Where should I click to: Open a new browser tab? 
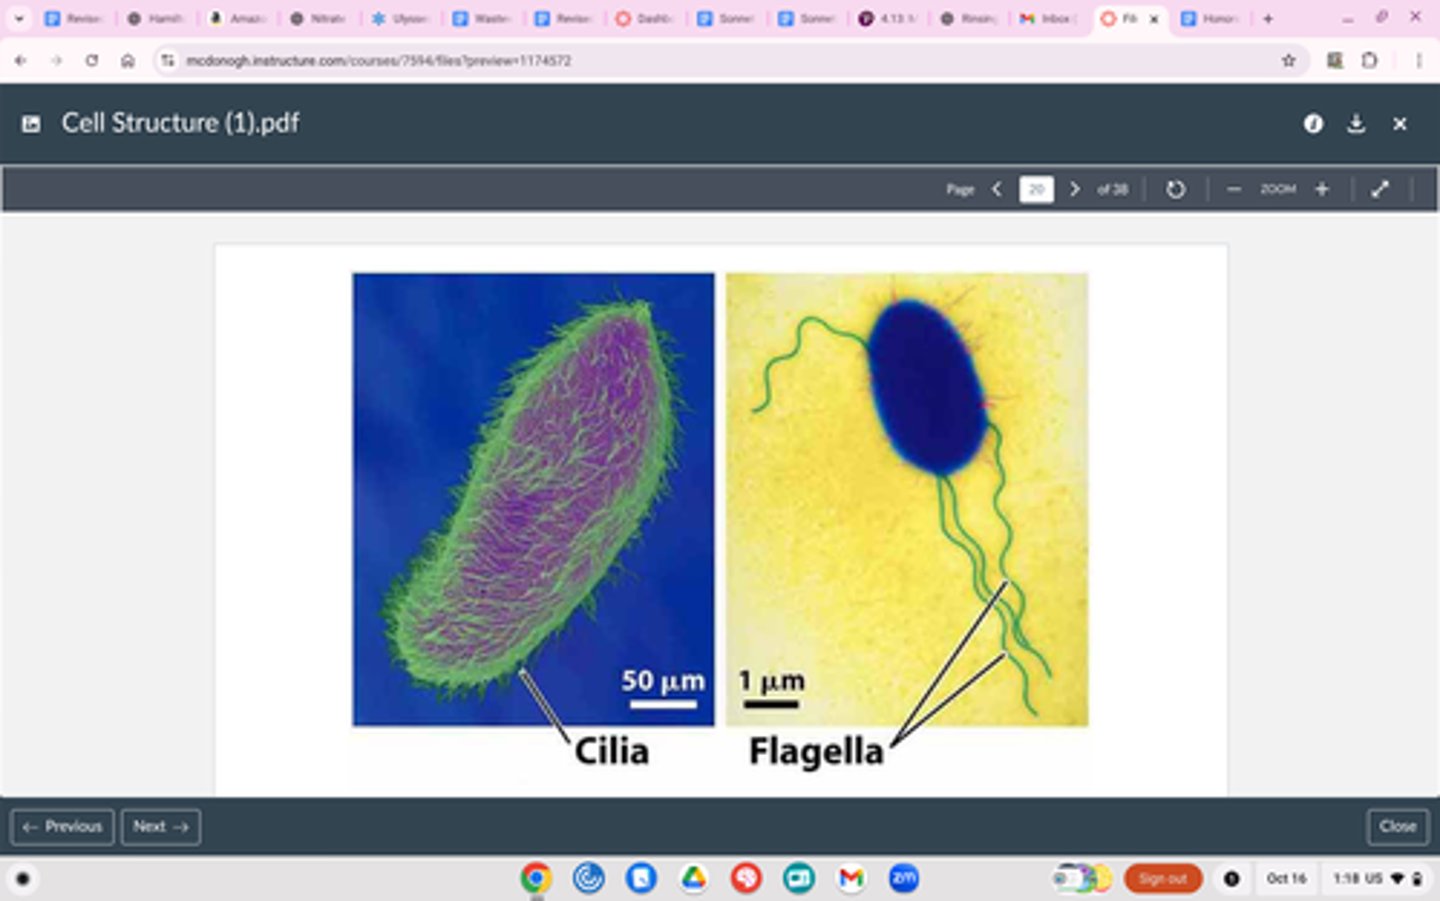point(1268,18)
